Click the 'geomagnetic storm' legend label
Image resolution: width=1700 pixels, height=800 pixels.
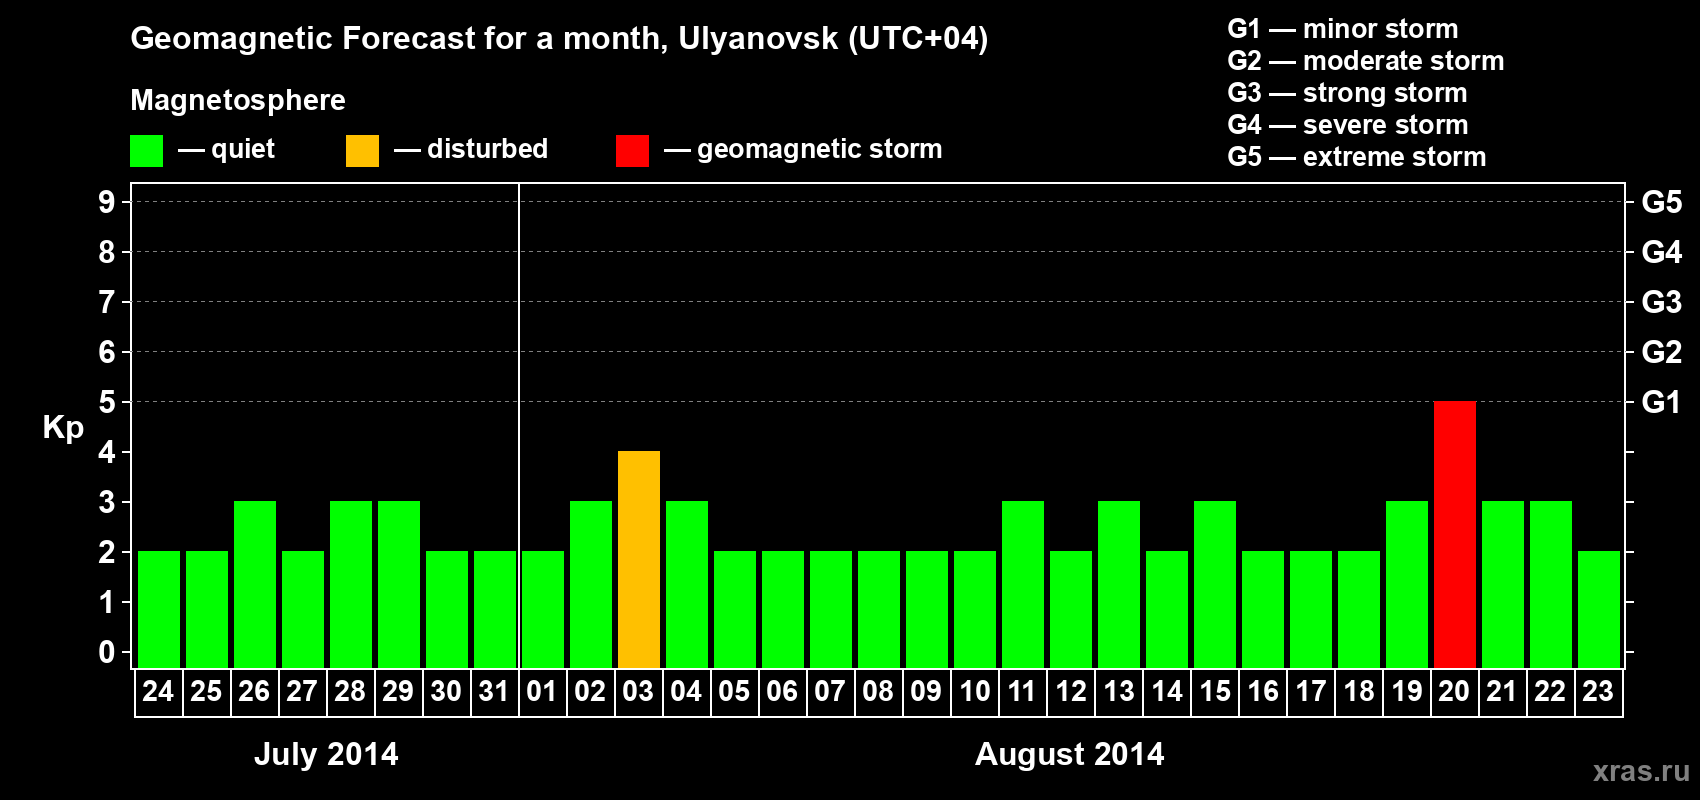pyautogui.click(x=820, y=149)
